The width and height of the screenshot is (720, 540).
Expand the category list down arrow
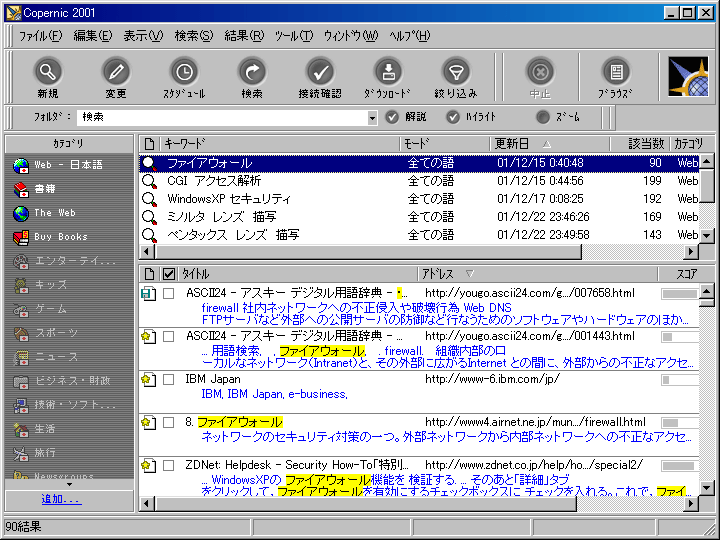(69, 484)
